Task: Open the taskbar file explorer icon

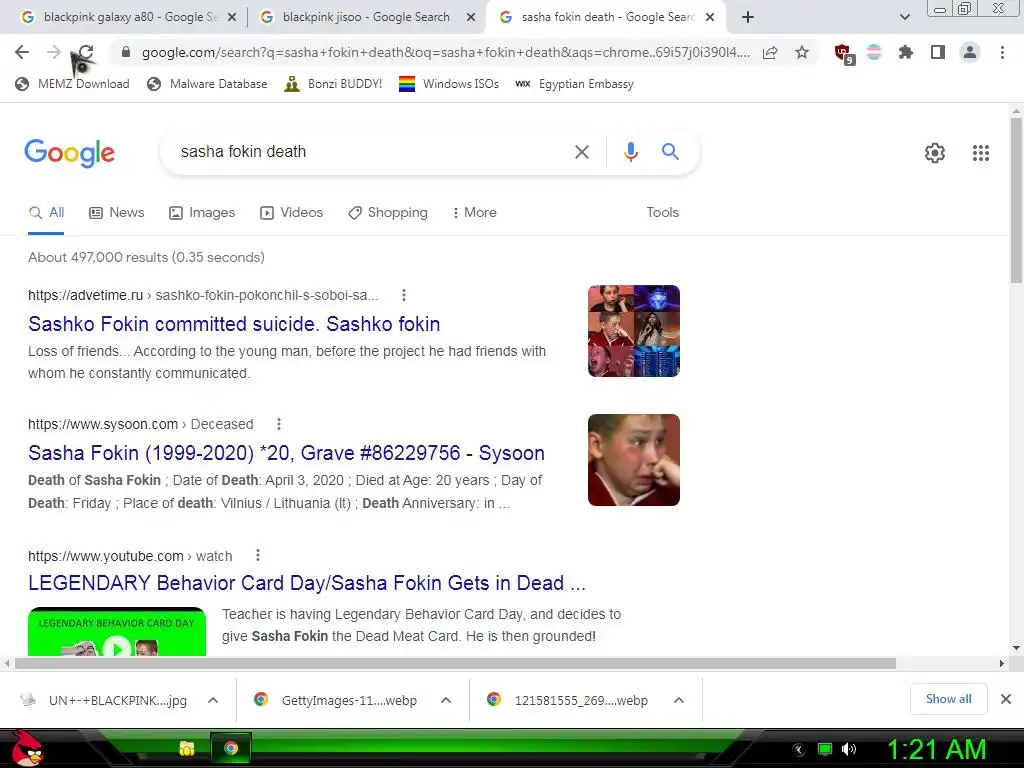Action: 187,748
